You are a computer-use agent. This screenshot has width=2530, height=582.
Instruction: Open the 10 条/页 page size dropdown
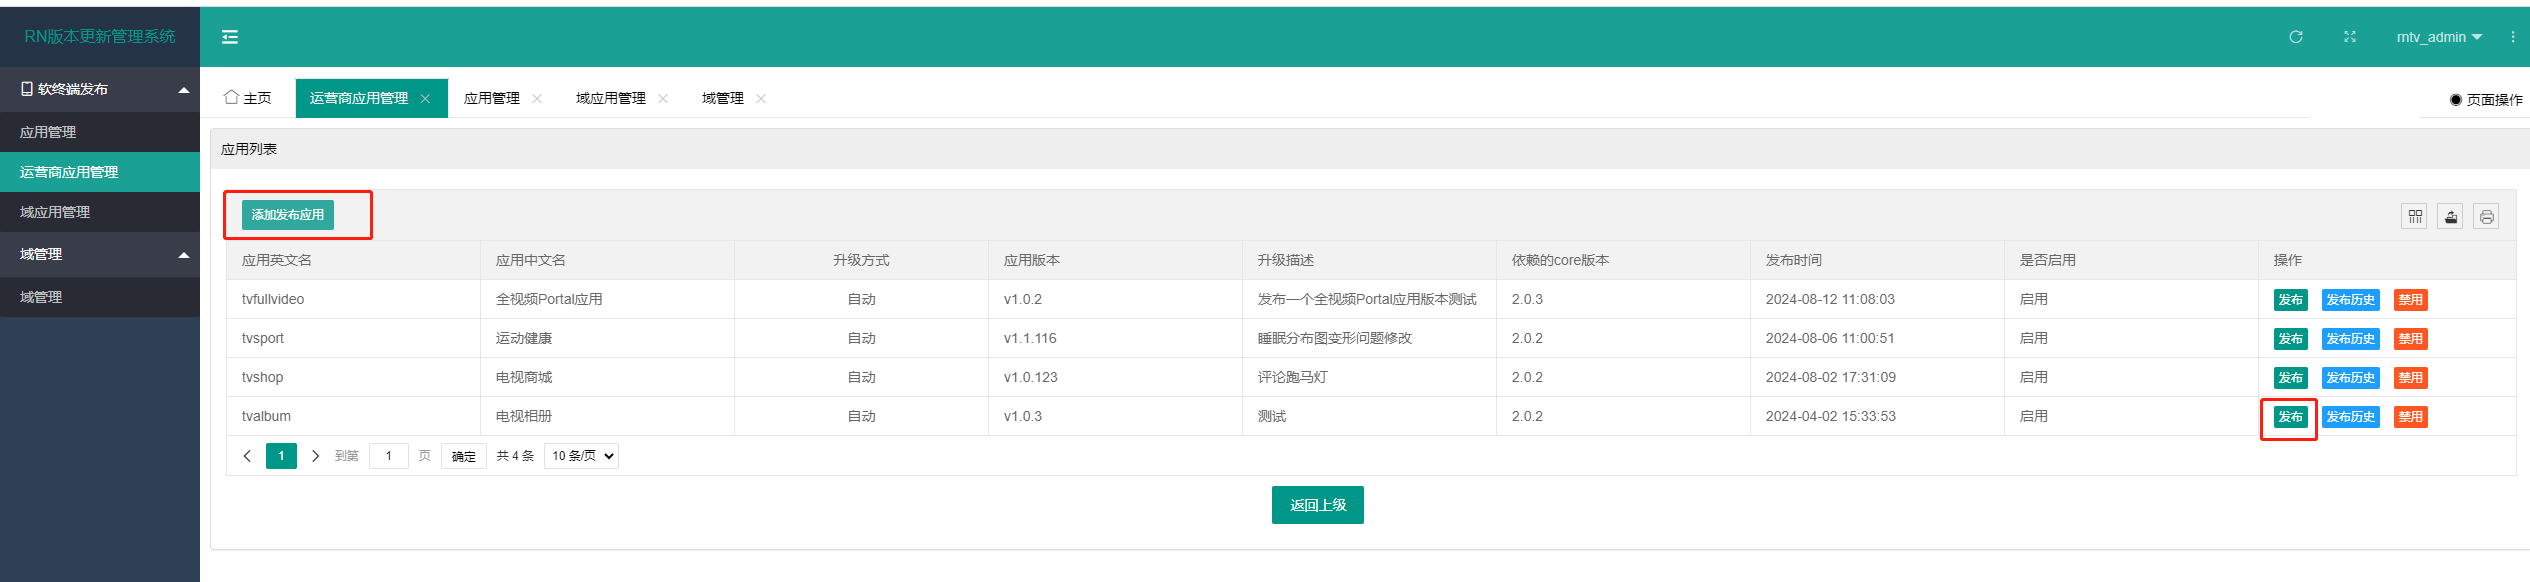coord(582,456)
